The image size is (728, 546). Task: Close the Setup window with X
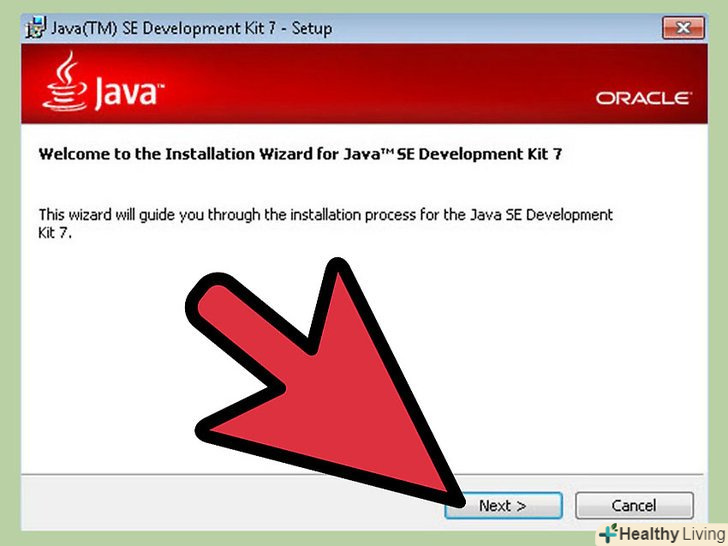tap(683, 28)
